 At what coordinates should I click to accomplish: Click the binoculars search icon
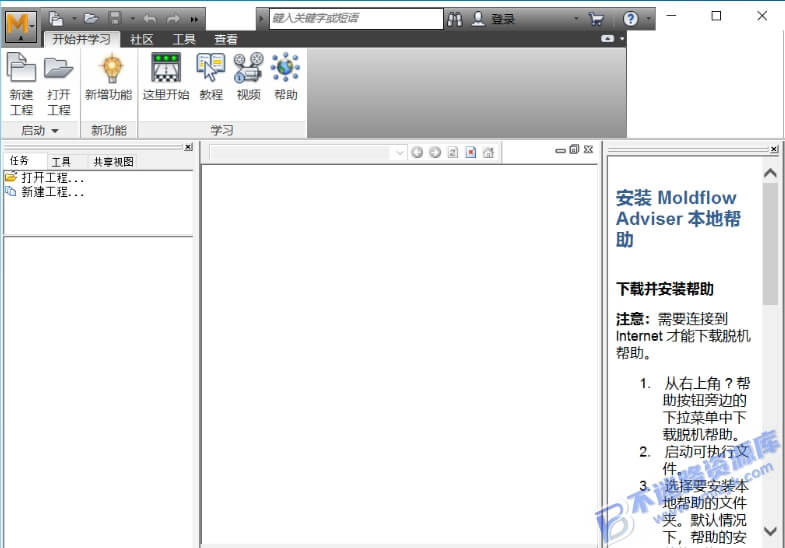455,19
